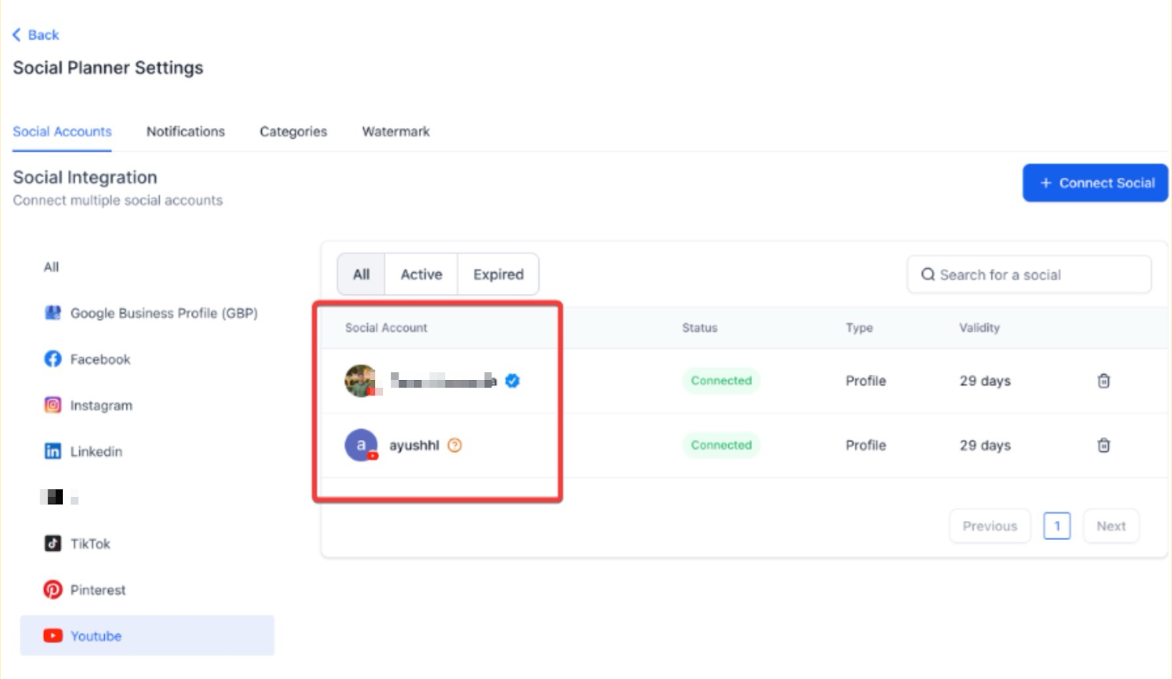
Task: Click the Linkedin icon in sidebar
Action: tap(53, 451)
